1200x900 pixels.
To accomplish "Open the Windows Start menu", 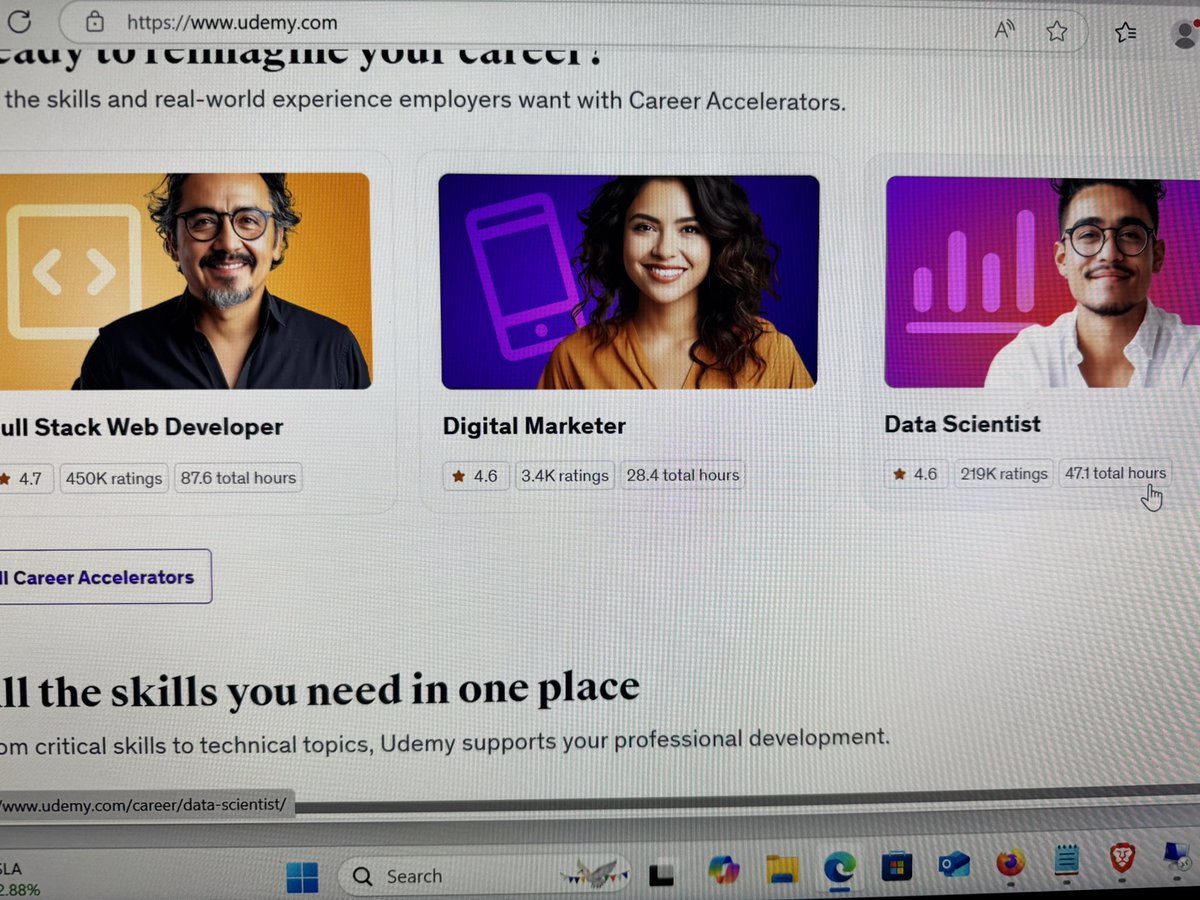I will 302,877.
